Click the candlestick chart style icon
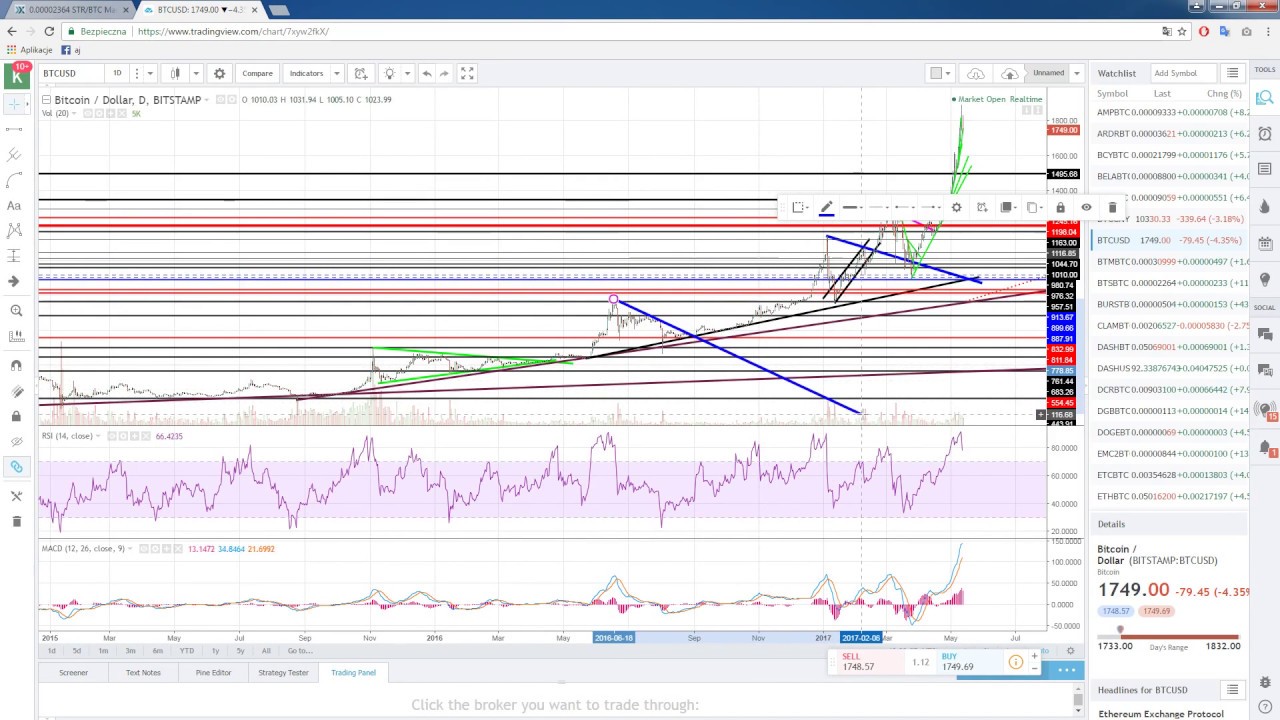Screen dimensions: 1280x720 (x=176, y=73)
